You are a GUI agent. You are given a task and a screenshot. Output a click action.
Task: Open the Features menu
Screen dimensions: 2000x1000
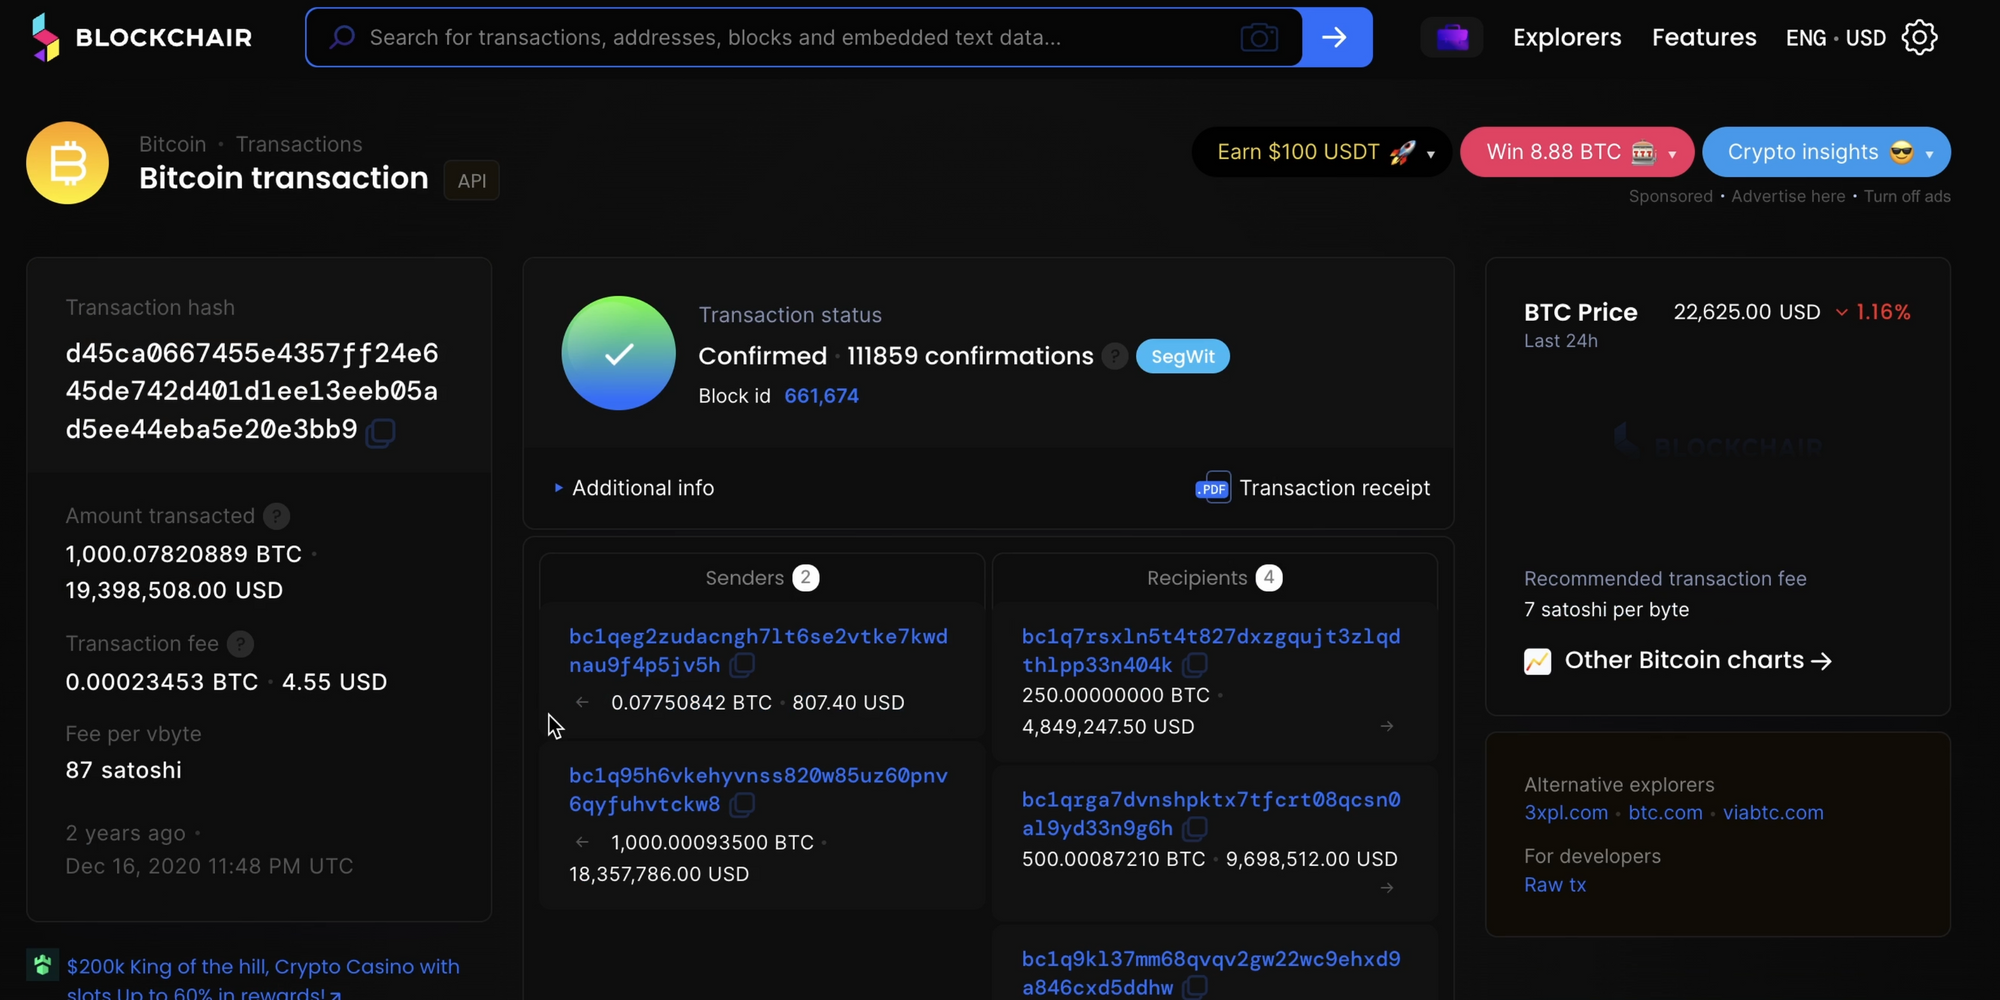tap(1703, 38)
